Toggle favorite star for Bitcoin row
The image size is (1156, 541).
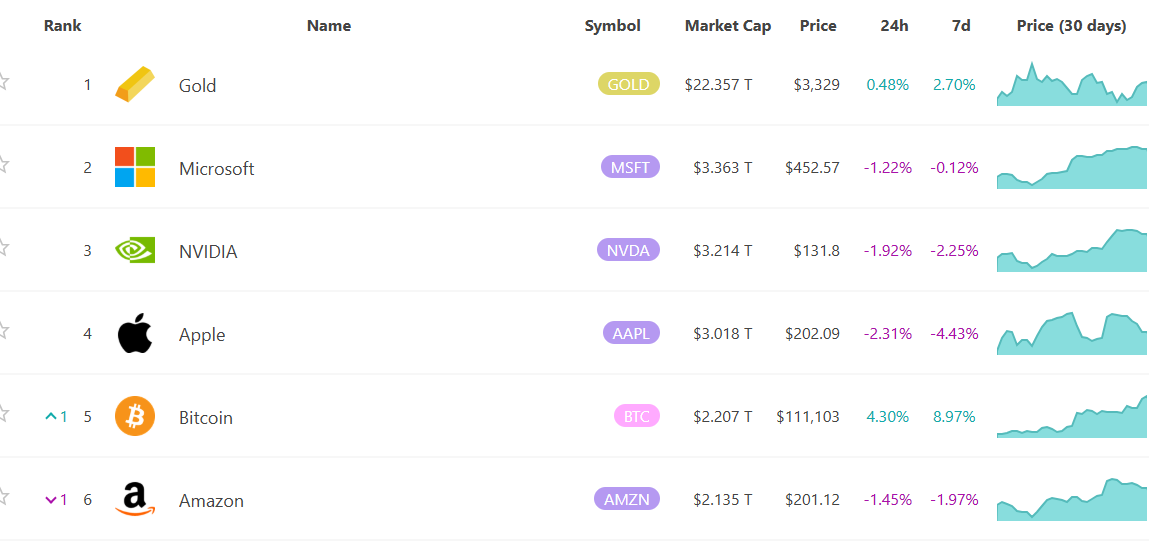click(x=3, y=413)
